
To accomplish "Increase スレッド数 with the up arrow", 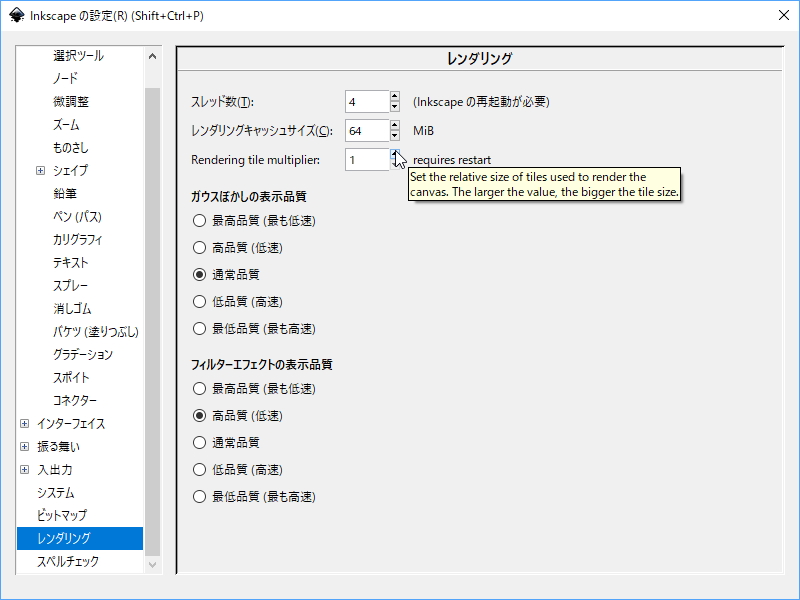I will point(394,96).
